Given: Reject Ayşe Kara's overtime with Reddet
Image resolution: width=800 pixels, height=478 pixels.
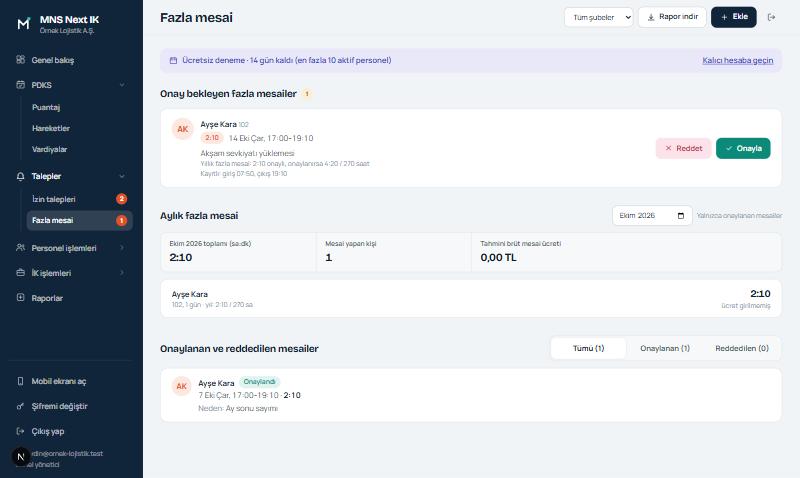Looking at the screenshot, I should [683, 148].
